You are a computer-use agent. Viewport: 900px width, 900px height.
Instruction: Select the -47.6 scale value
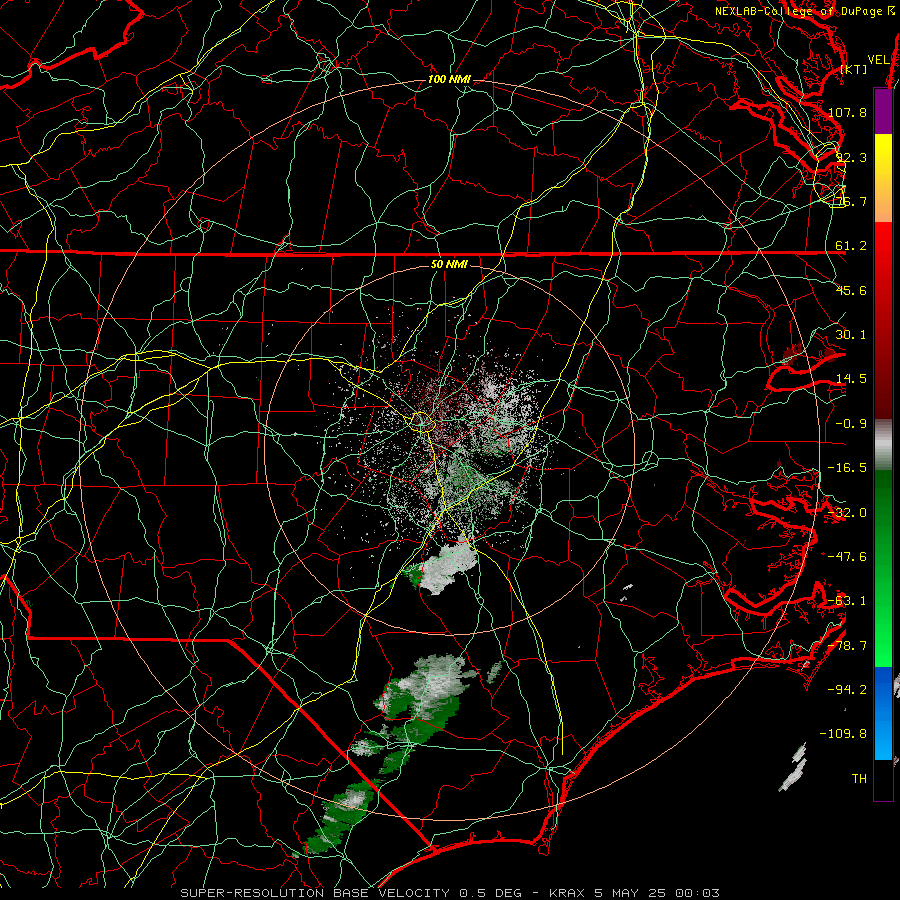pyautogui.click(x=847, y=557)
